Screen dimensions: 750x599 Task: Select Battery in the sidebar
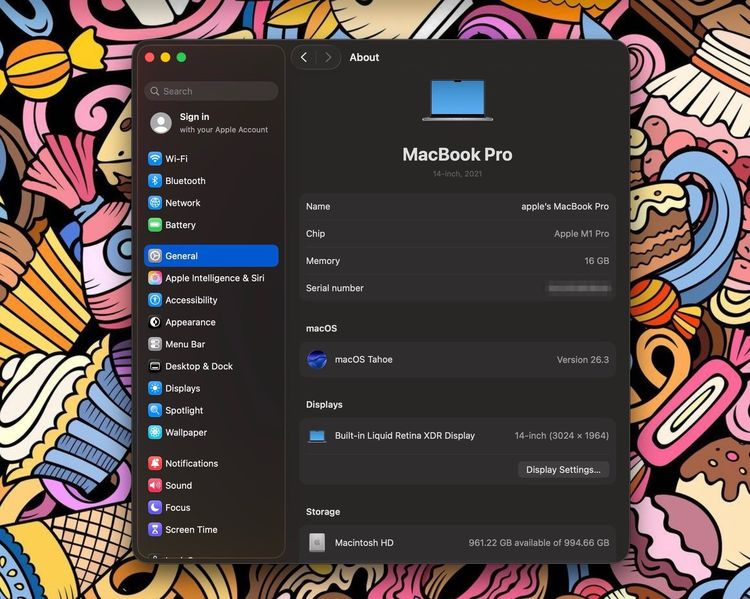pos(211,224)
